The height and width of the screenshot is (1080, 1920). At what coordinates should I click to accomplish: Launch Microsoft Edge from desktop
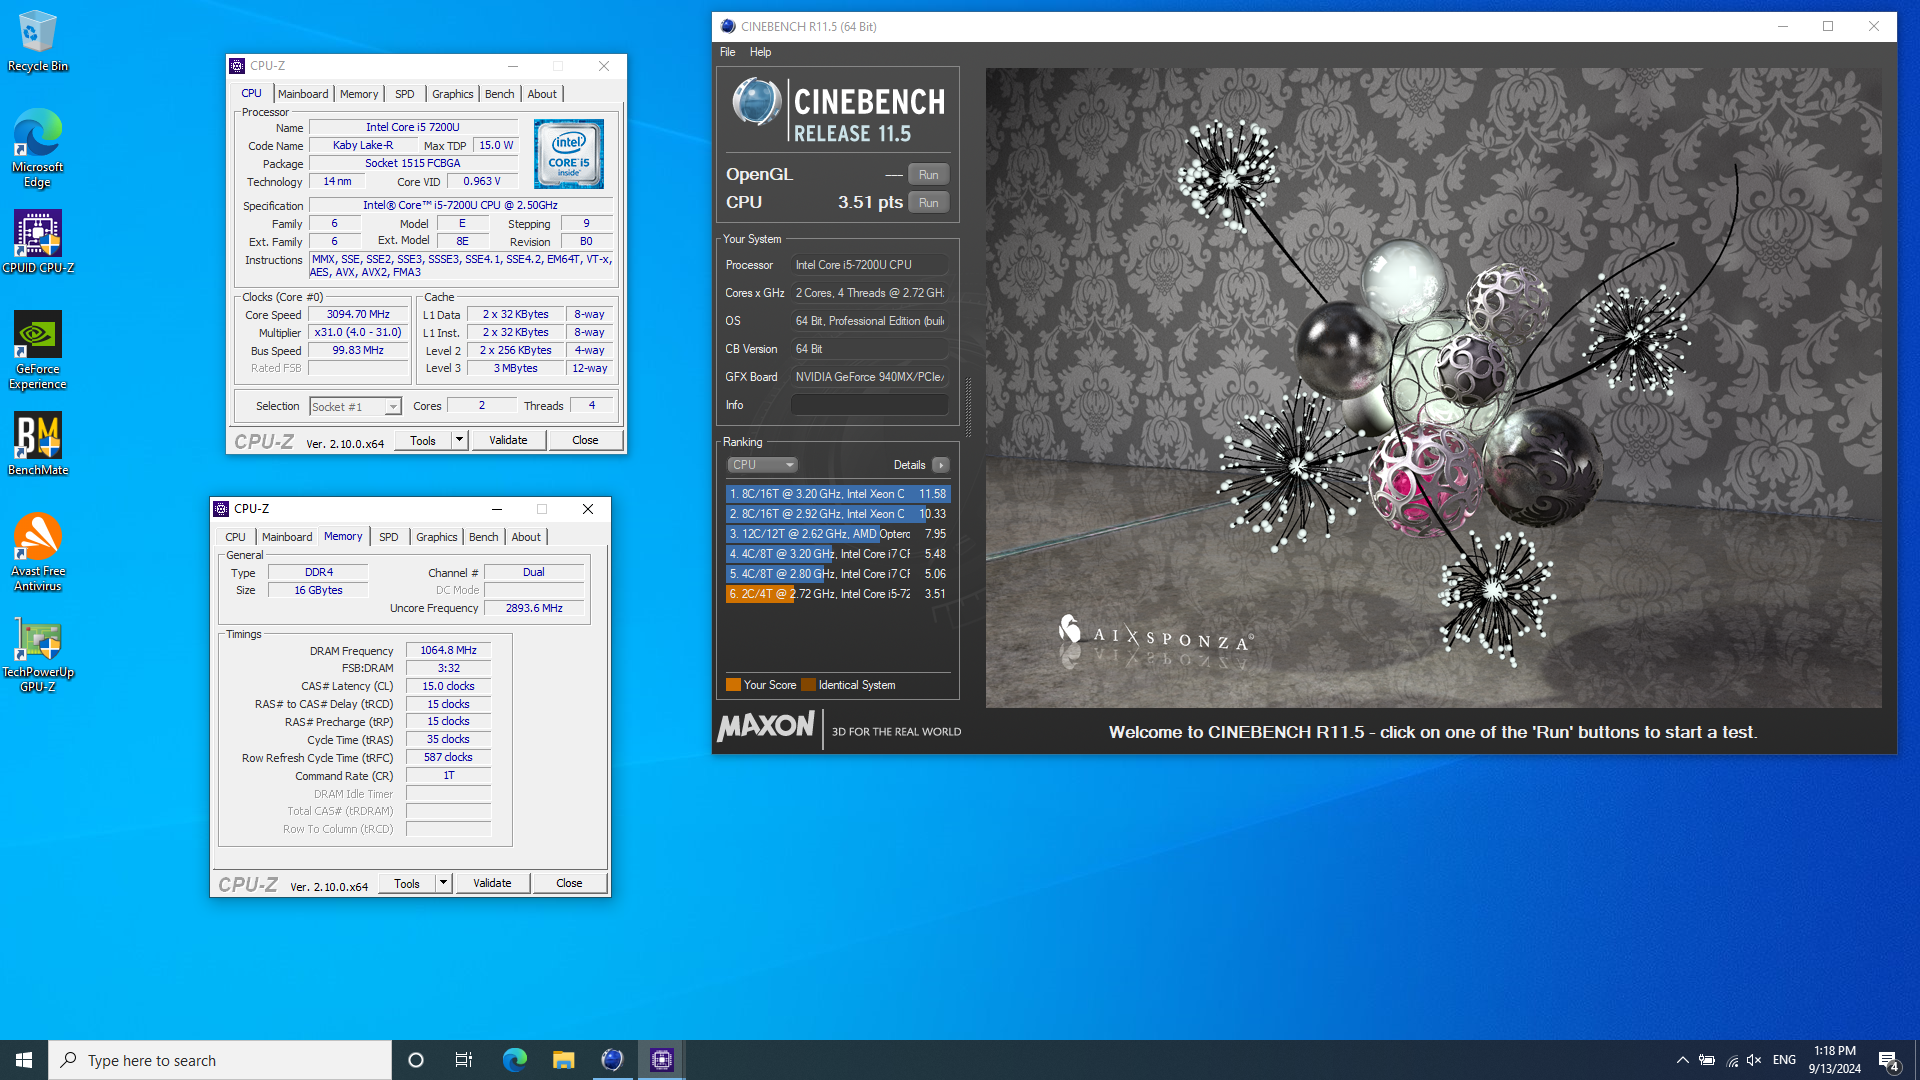pyautogui.click(x=38, y=148)
